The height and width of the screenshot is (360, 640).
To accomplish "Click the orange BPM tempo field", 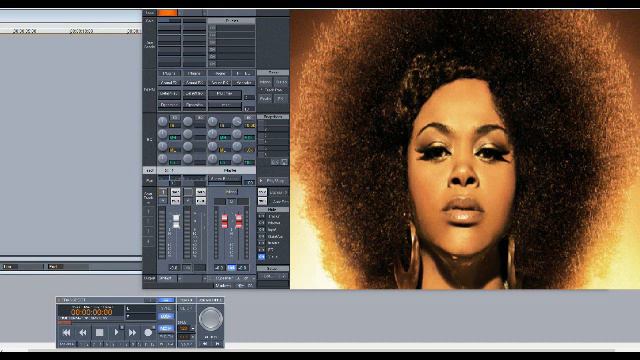I will 184,328.
